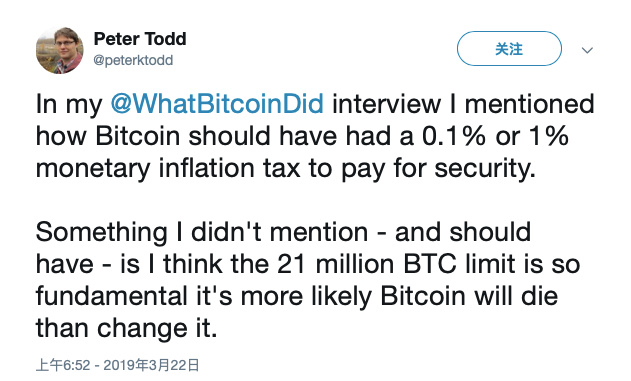Open Peter Todd's profile avatar photo
631x381 pixels.
[60, 50]
